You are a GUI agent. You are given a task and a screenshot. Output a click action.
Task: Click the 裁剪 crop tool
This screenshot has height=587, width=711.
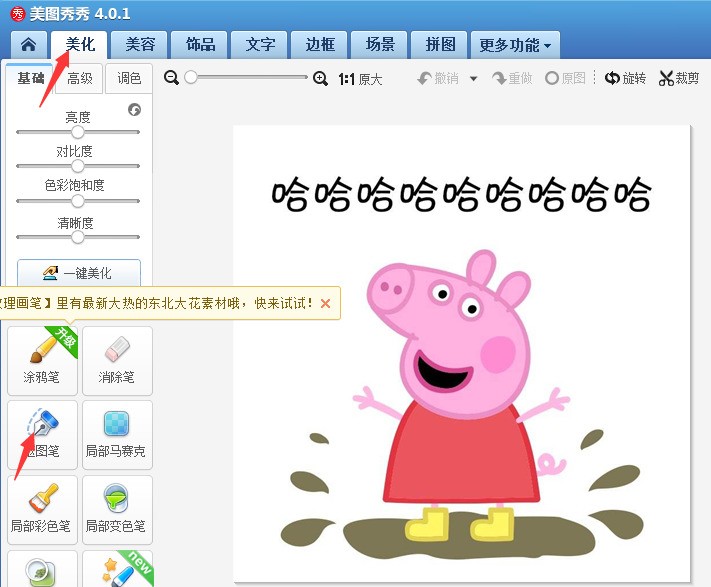coord(679,78)
